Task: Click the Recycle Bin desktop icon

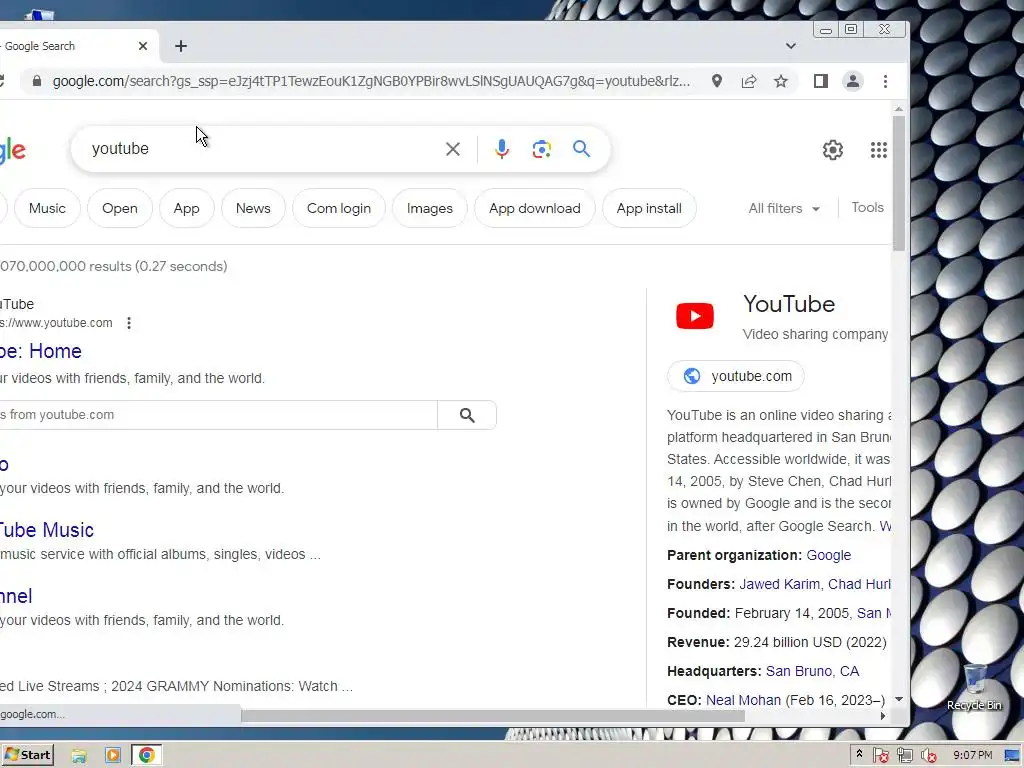Action: point(974,687)
